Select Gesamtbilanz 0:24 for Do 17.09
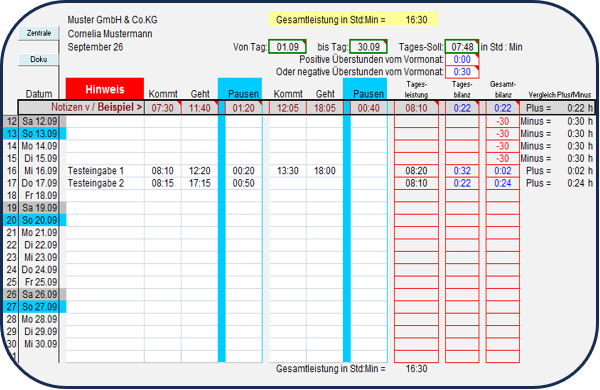 [502, 183]
